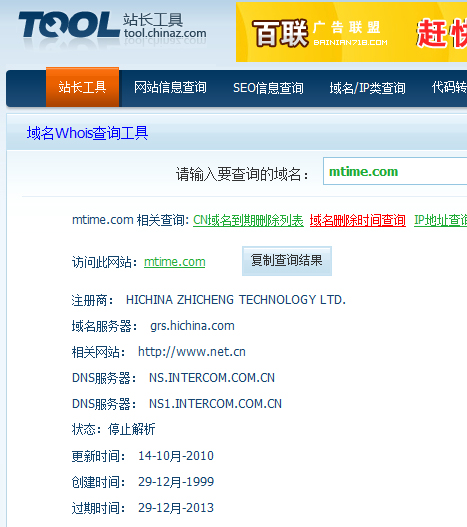Click the 域名Whois查询工具 heading link
This screenshot has width=467, height=527.
click(87, 133)
